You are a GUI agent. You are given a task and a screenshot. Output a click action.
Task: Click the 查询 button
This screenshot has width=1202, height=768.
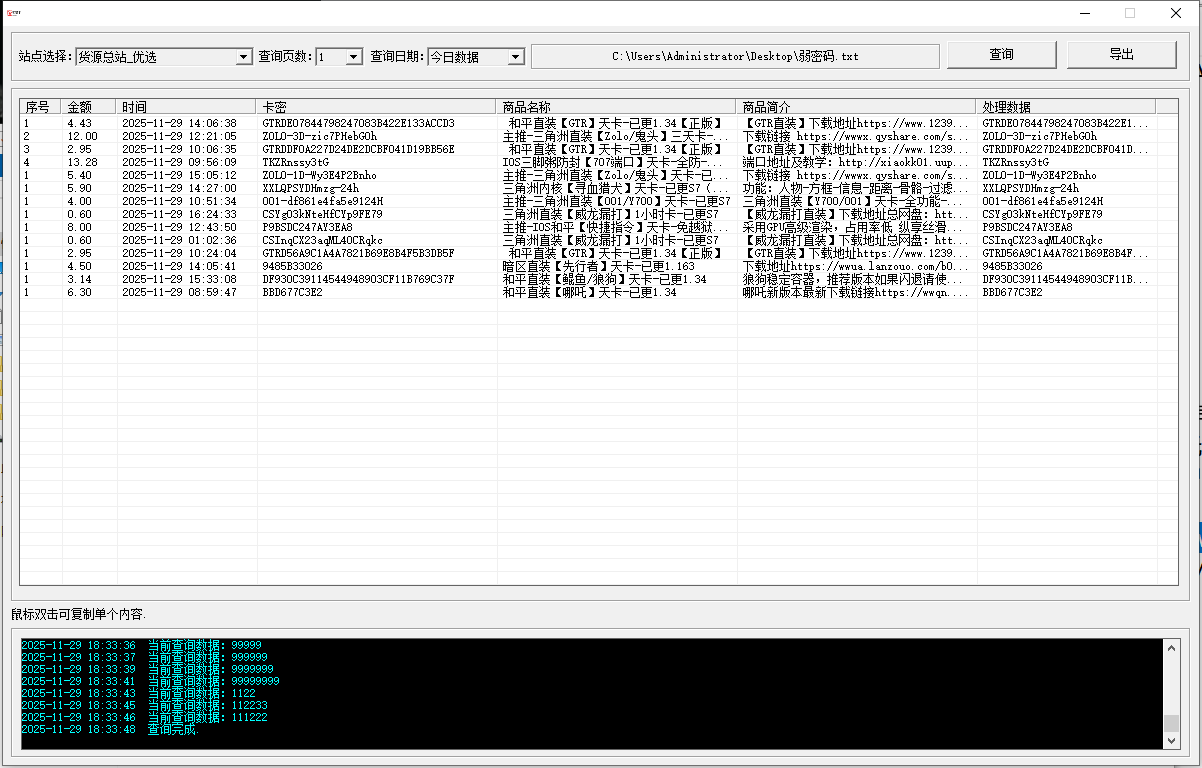point(1001,55)
